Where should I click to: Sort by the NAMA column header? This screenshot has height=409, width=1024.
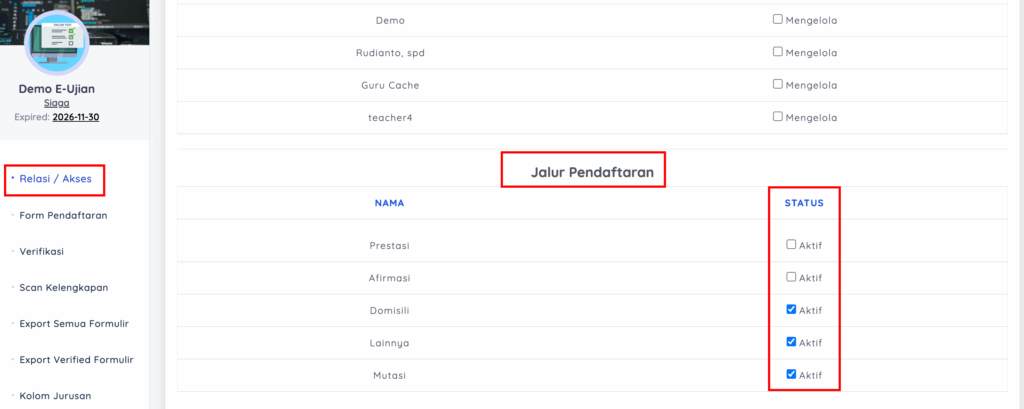point(389,203)
